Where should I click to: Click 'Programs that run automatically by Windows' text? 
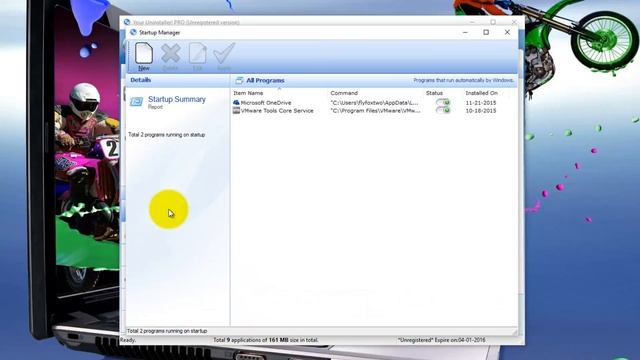[x=464, y=80]
